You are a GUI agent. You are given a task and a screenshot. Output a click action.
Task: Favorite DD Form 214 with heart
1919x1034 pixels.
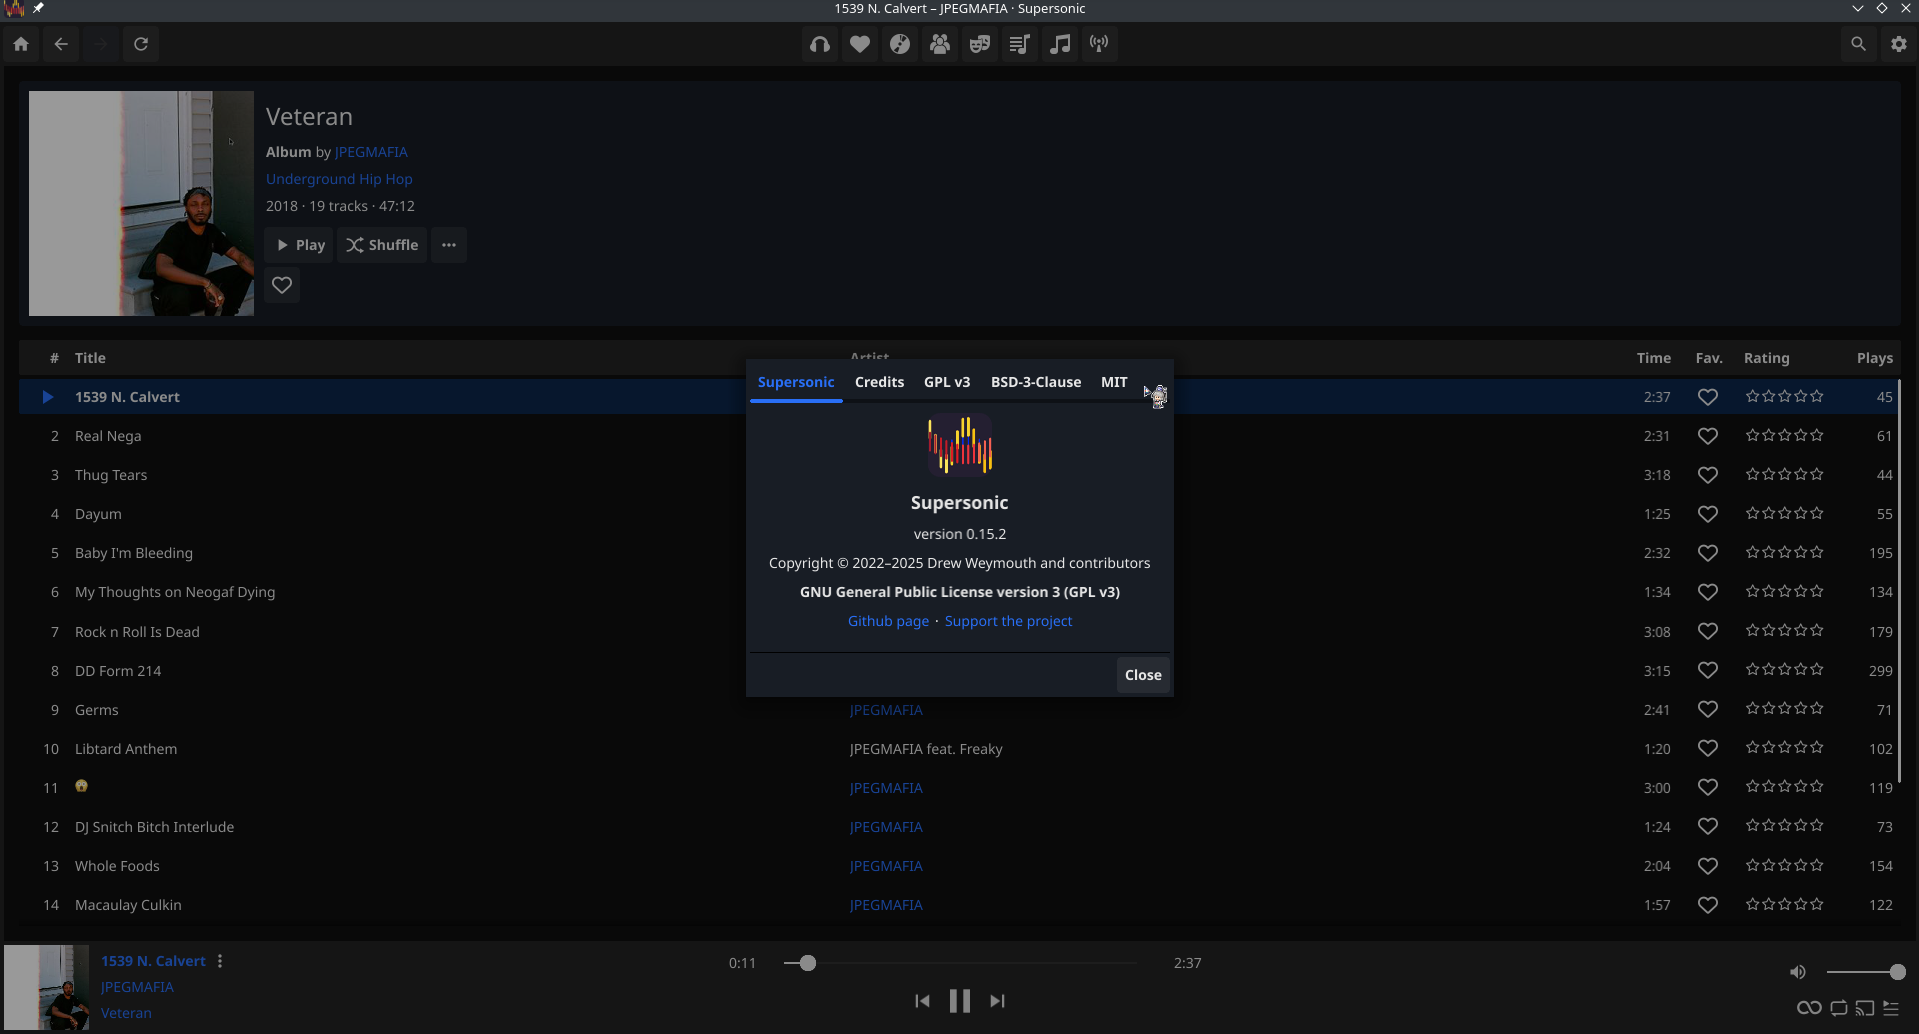pos(1708,671)
